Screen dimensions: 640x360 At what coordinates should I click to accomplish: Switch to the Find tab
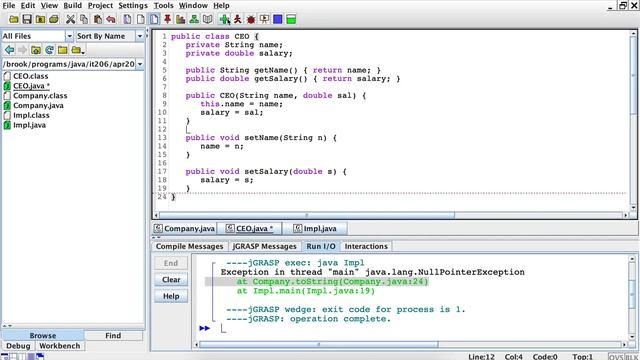(113, 336)
